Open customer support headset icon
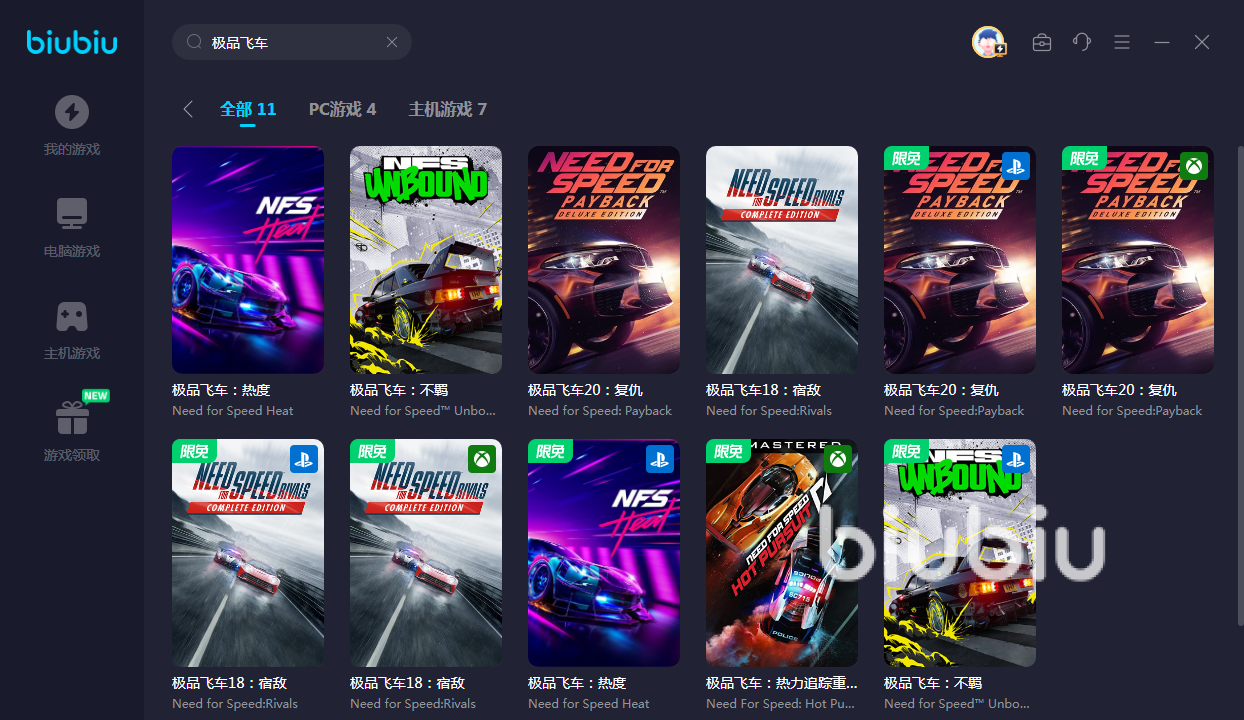This screenshot has height=720, width=1244. click(x=1082, y=42)
